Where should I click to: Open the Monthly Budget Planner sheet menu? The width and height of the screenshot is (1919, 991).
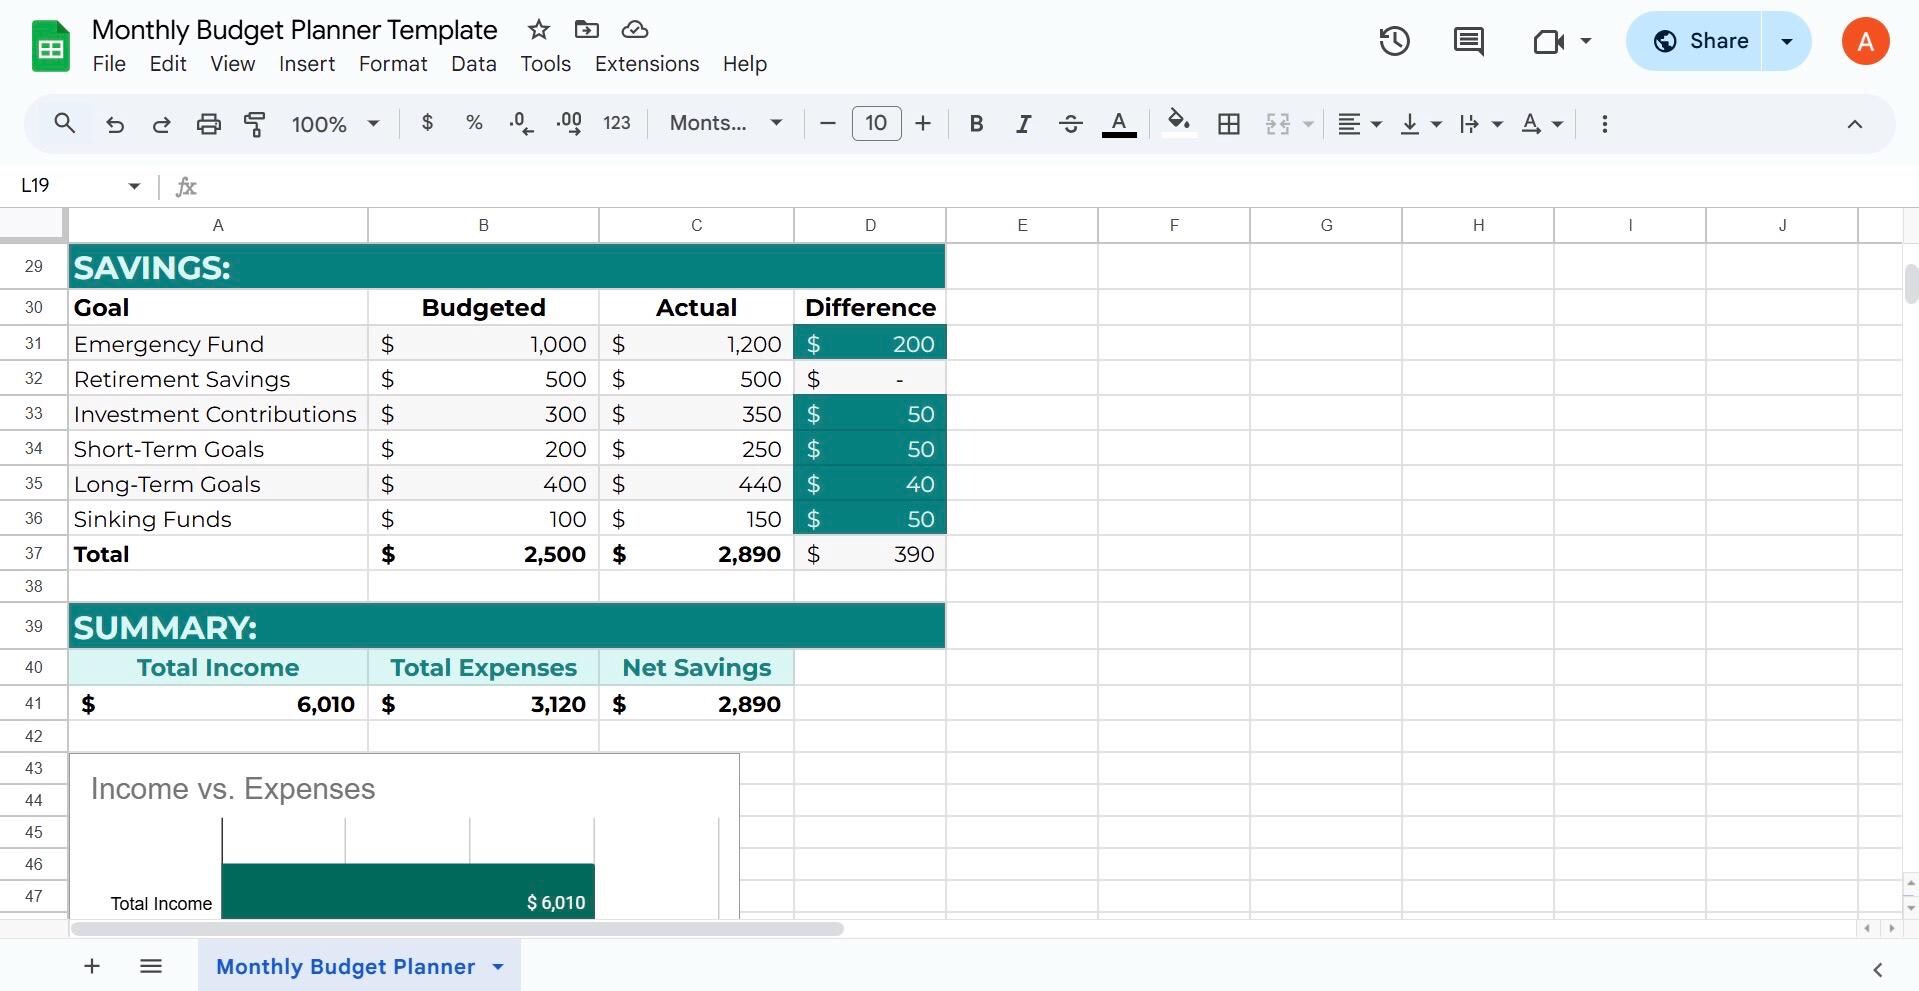[x=497, y=966]
